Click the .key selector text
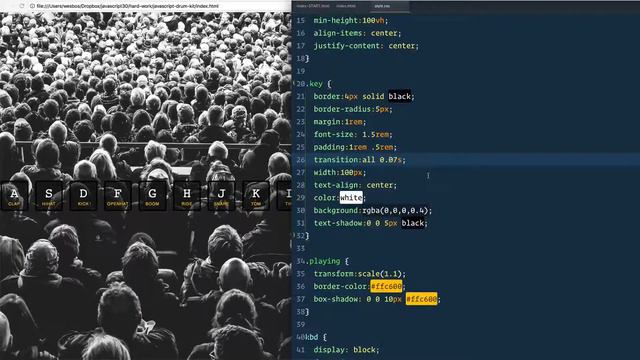This screenshot has width=640, height=360. click(x=315, y=84)
